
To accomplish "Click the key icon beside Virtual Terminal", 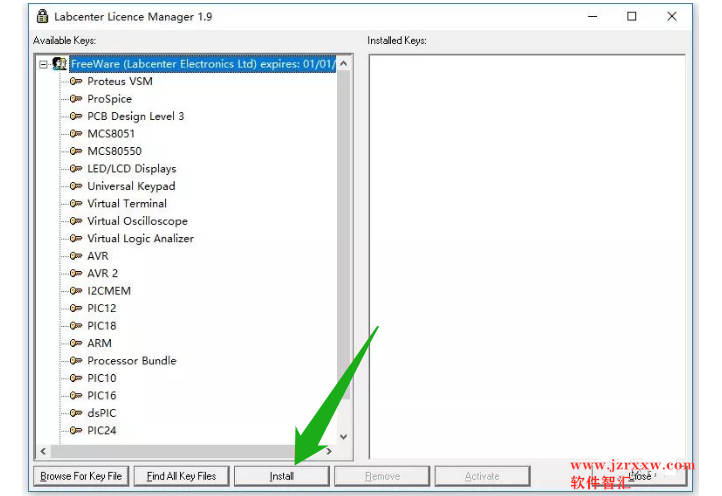I will click(x=76, y=204).
